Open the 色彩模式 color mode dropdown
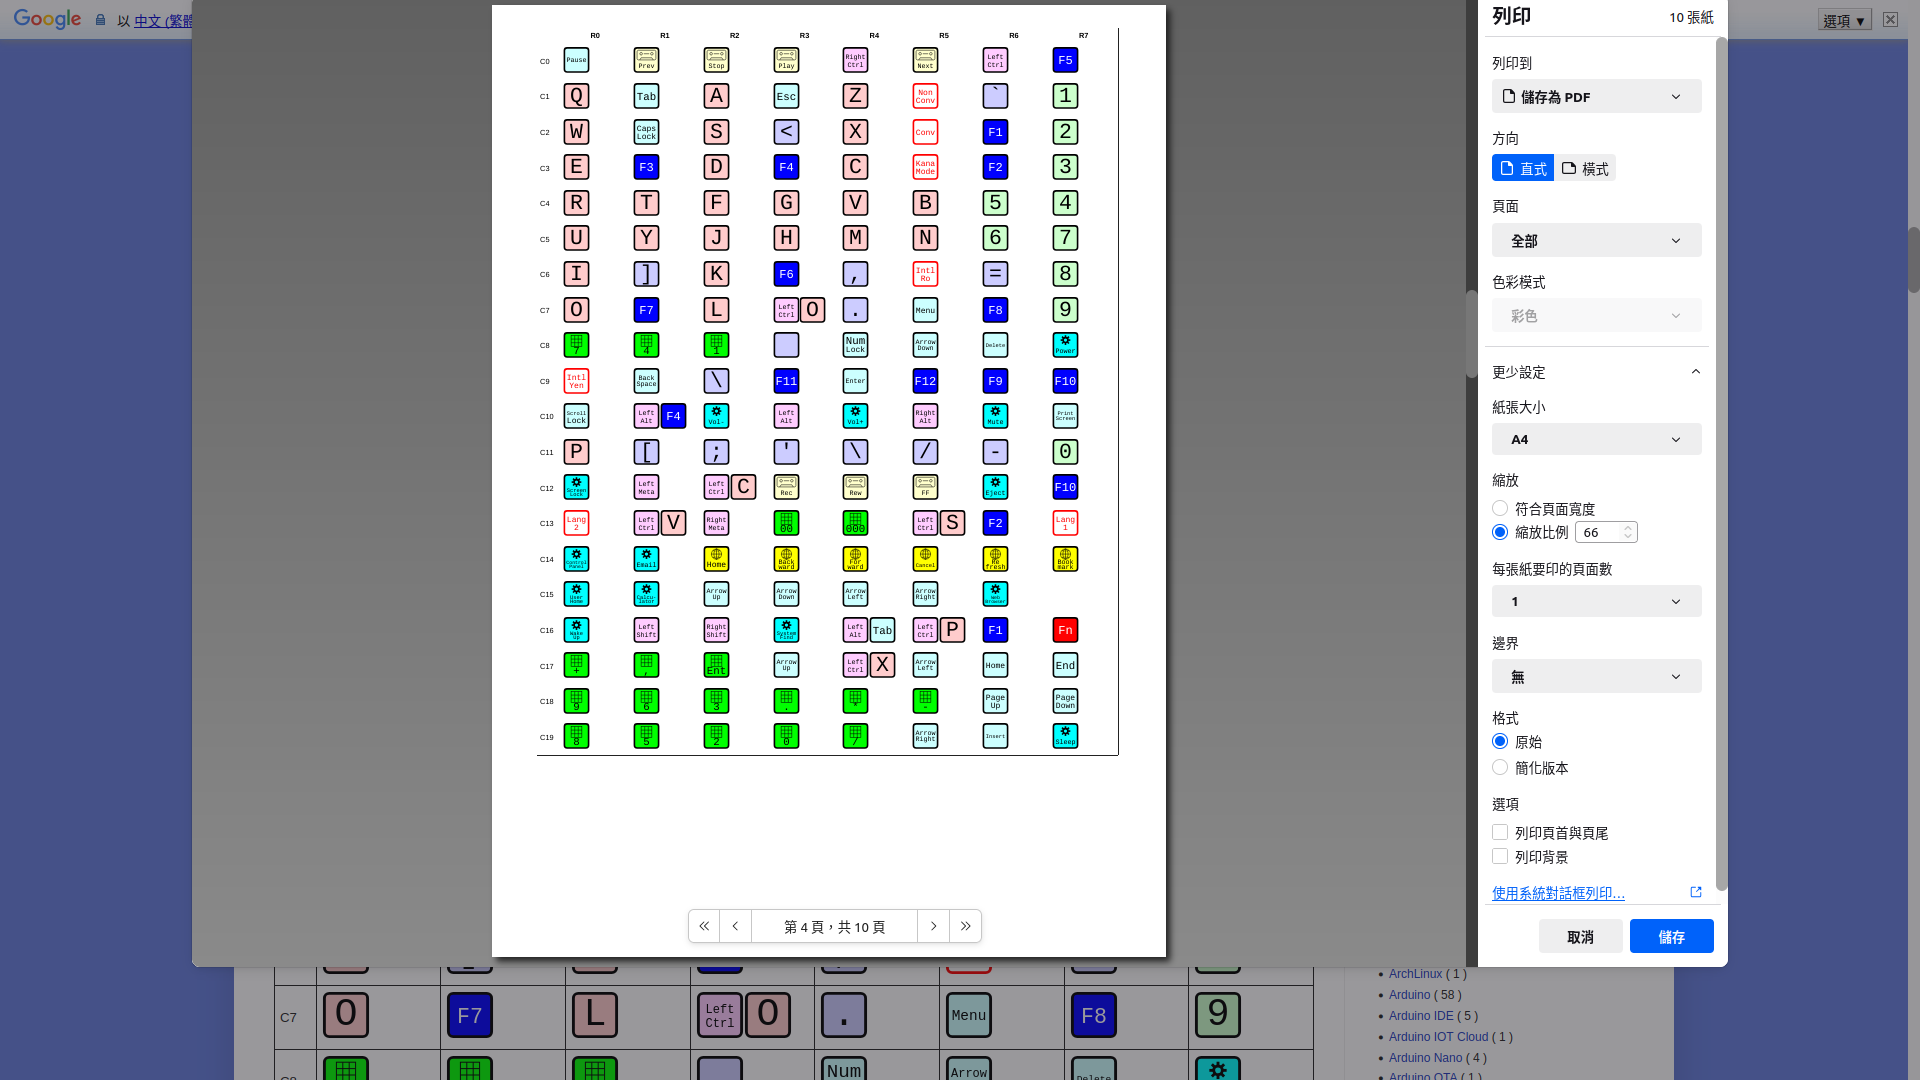Viewport: 1920px width, 1080px height. coord(1597,316)
